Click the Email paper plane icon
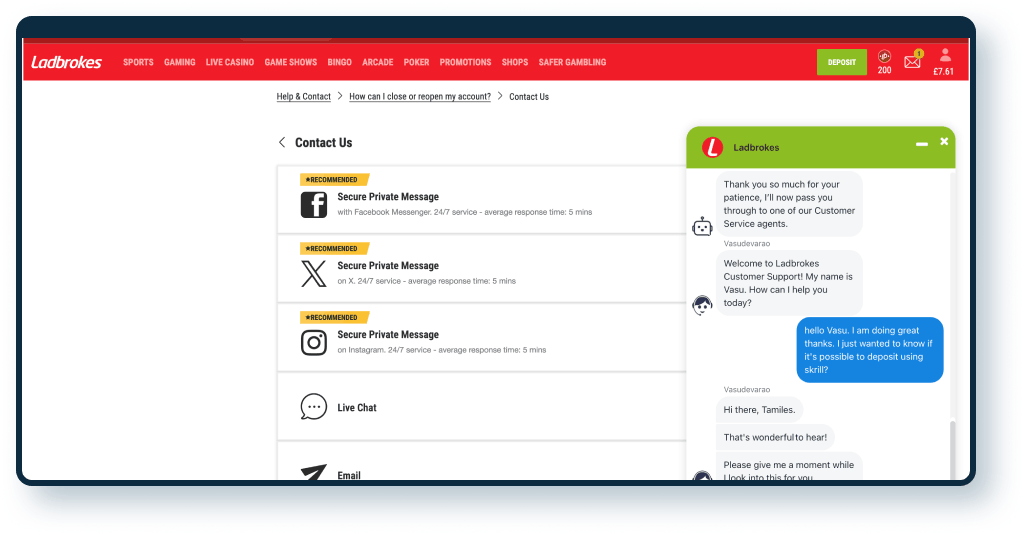The image size is (1024, 534). (313, 472)
